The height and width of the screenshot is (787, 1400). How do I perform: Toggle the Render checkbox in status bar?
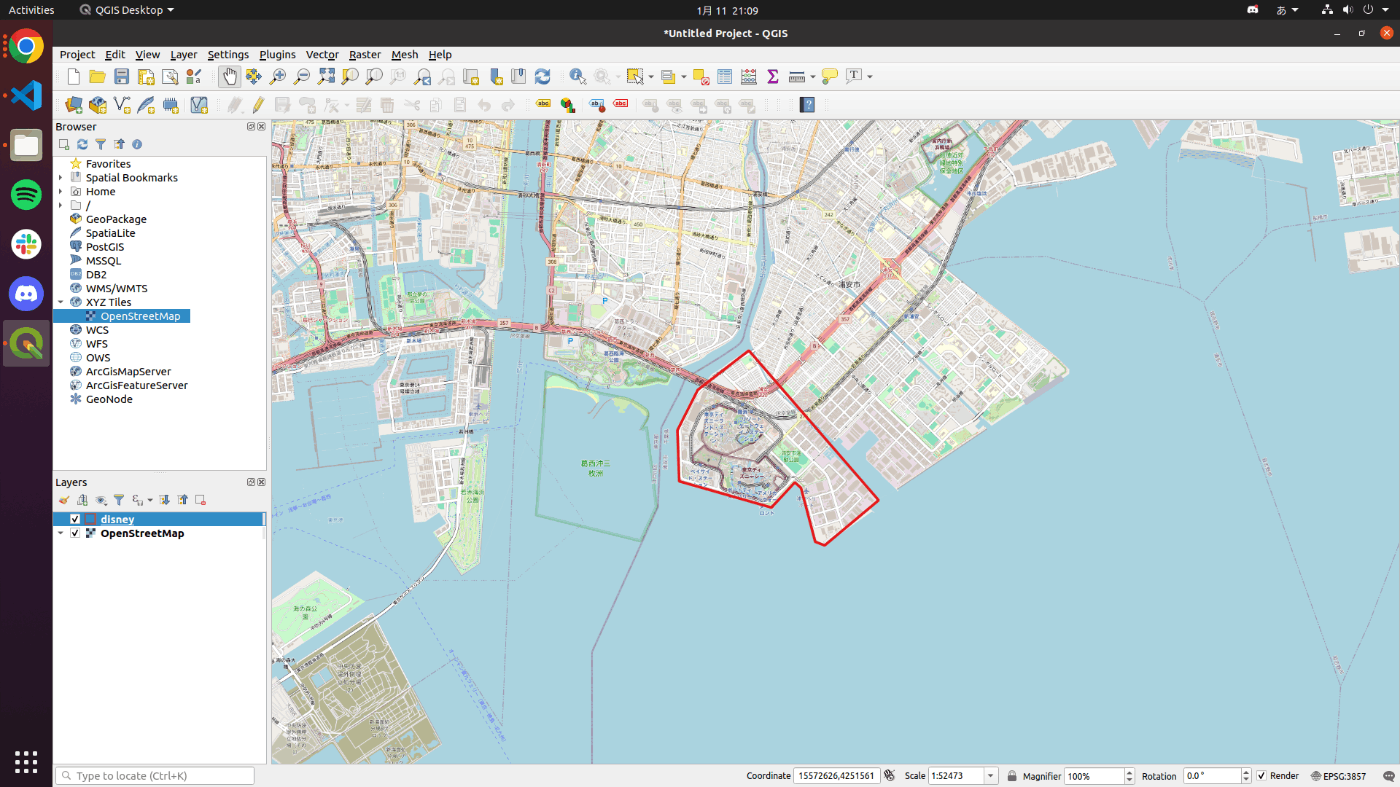[x=1261, y=776]
